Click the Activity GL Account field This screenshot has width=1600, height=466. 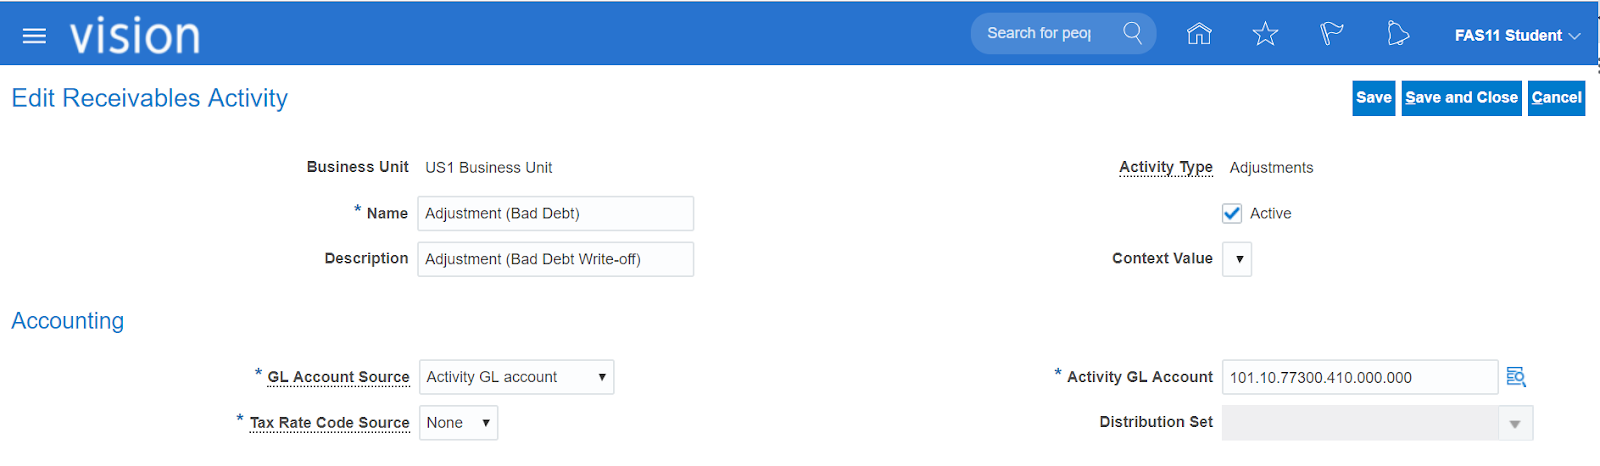[x=1358, y=377]
